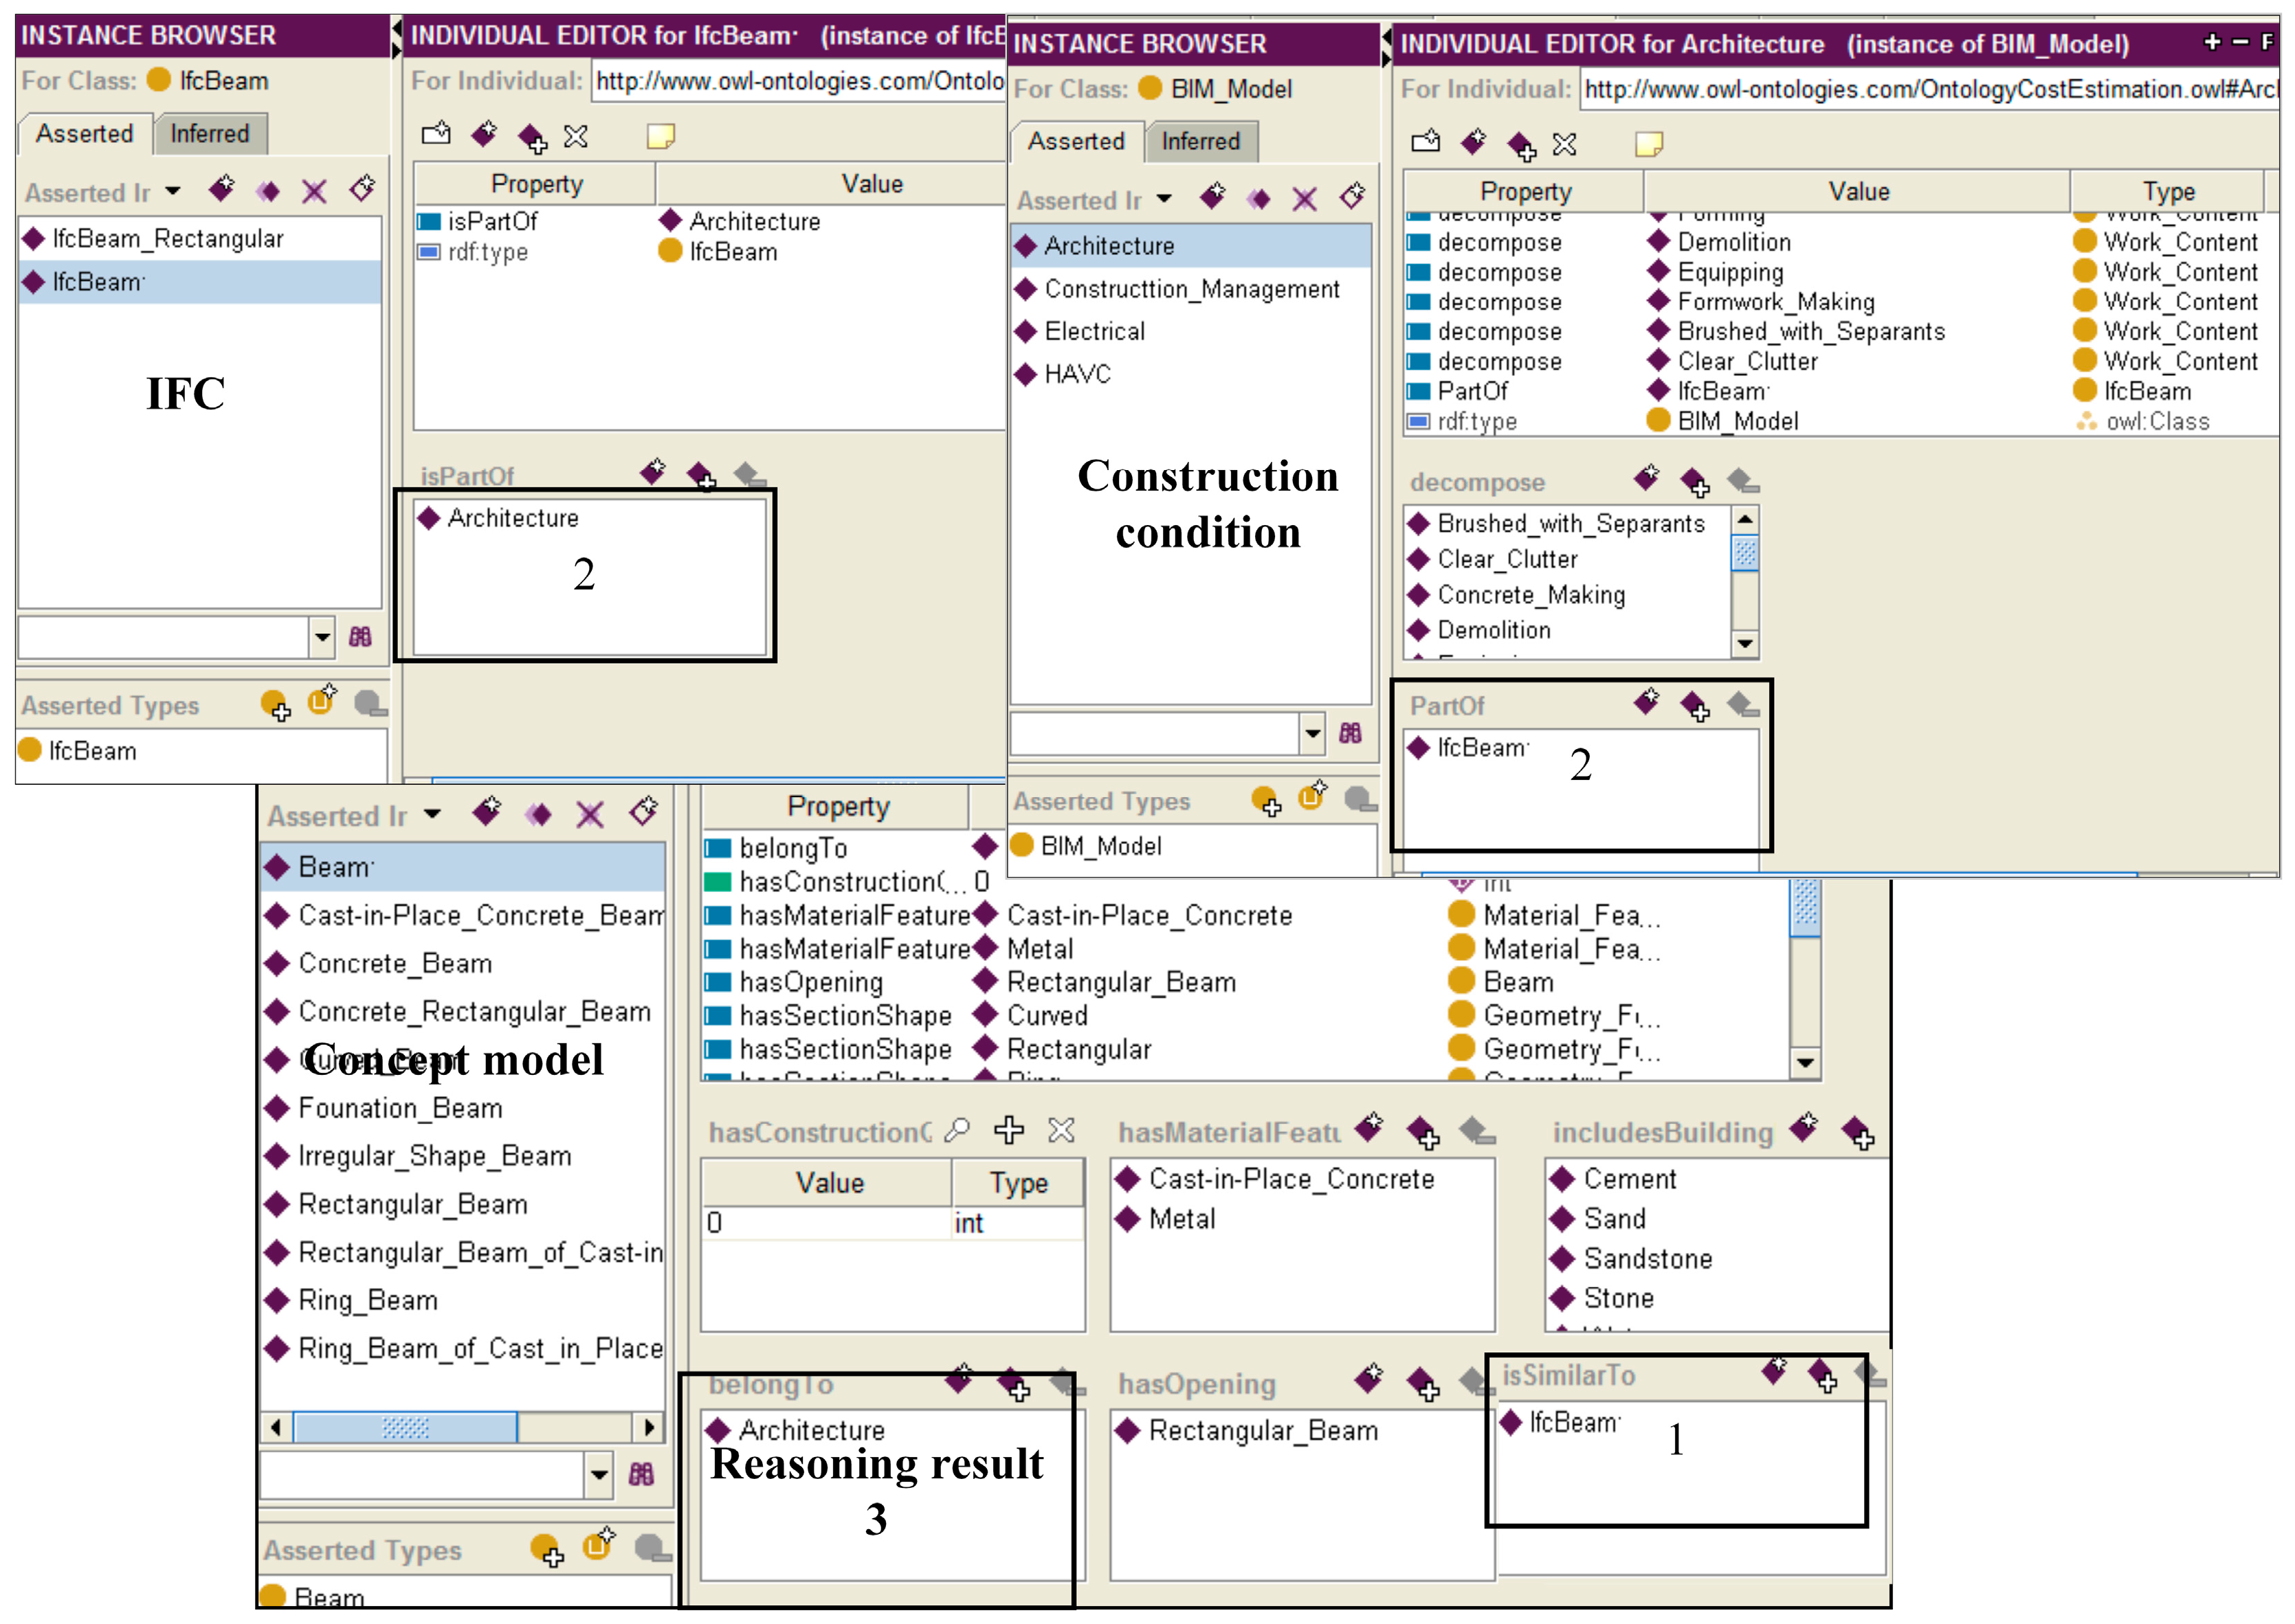
Task: Click the For Individual URL field for Architecture
Action: click(1930, 89)
